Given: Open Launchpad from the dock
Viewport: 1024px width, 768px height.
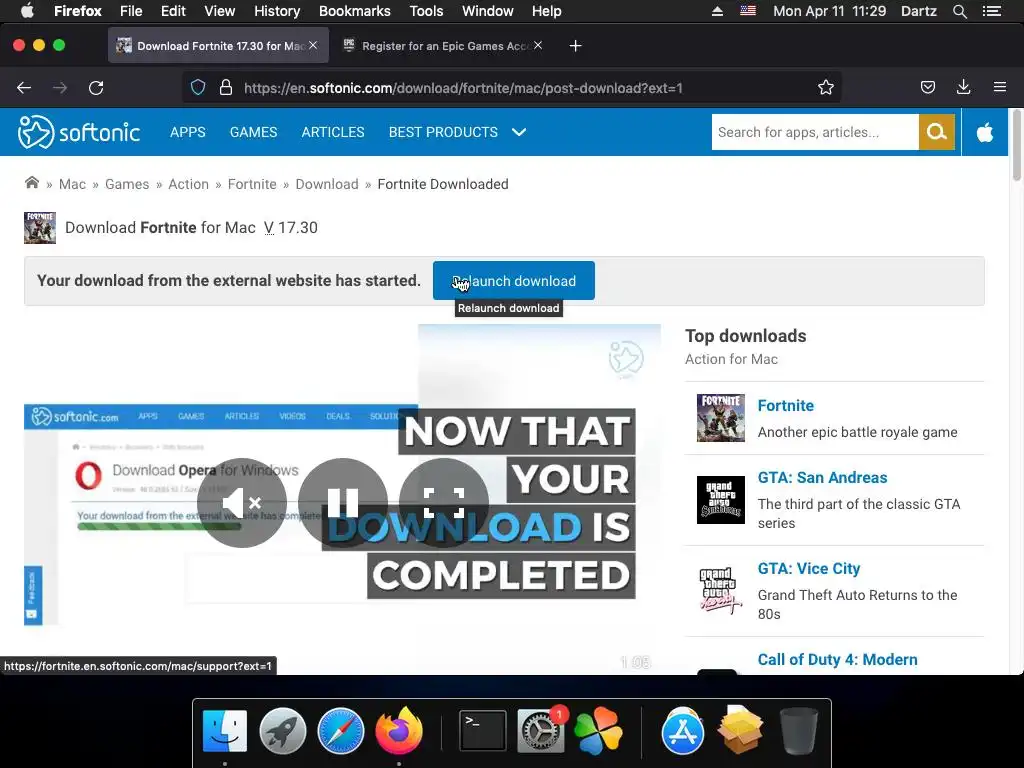Looking at the screenshot, I should (x=283, y=731).
